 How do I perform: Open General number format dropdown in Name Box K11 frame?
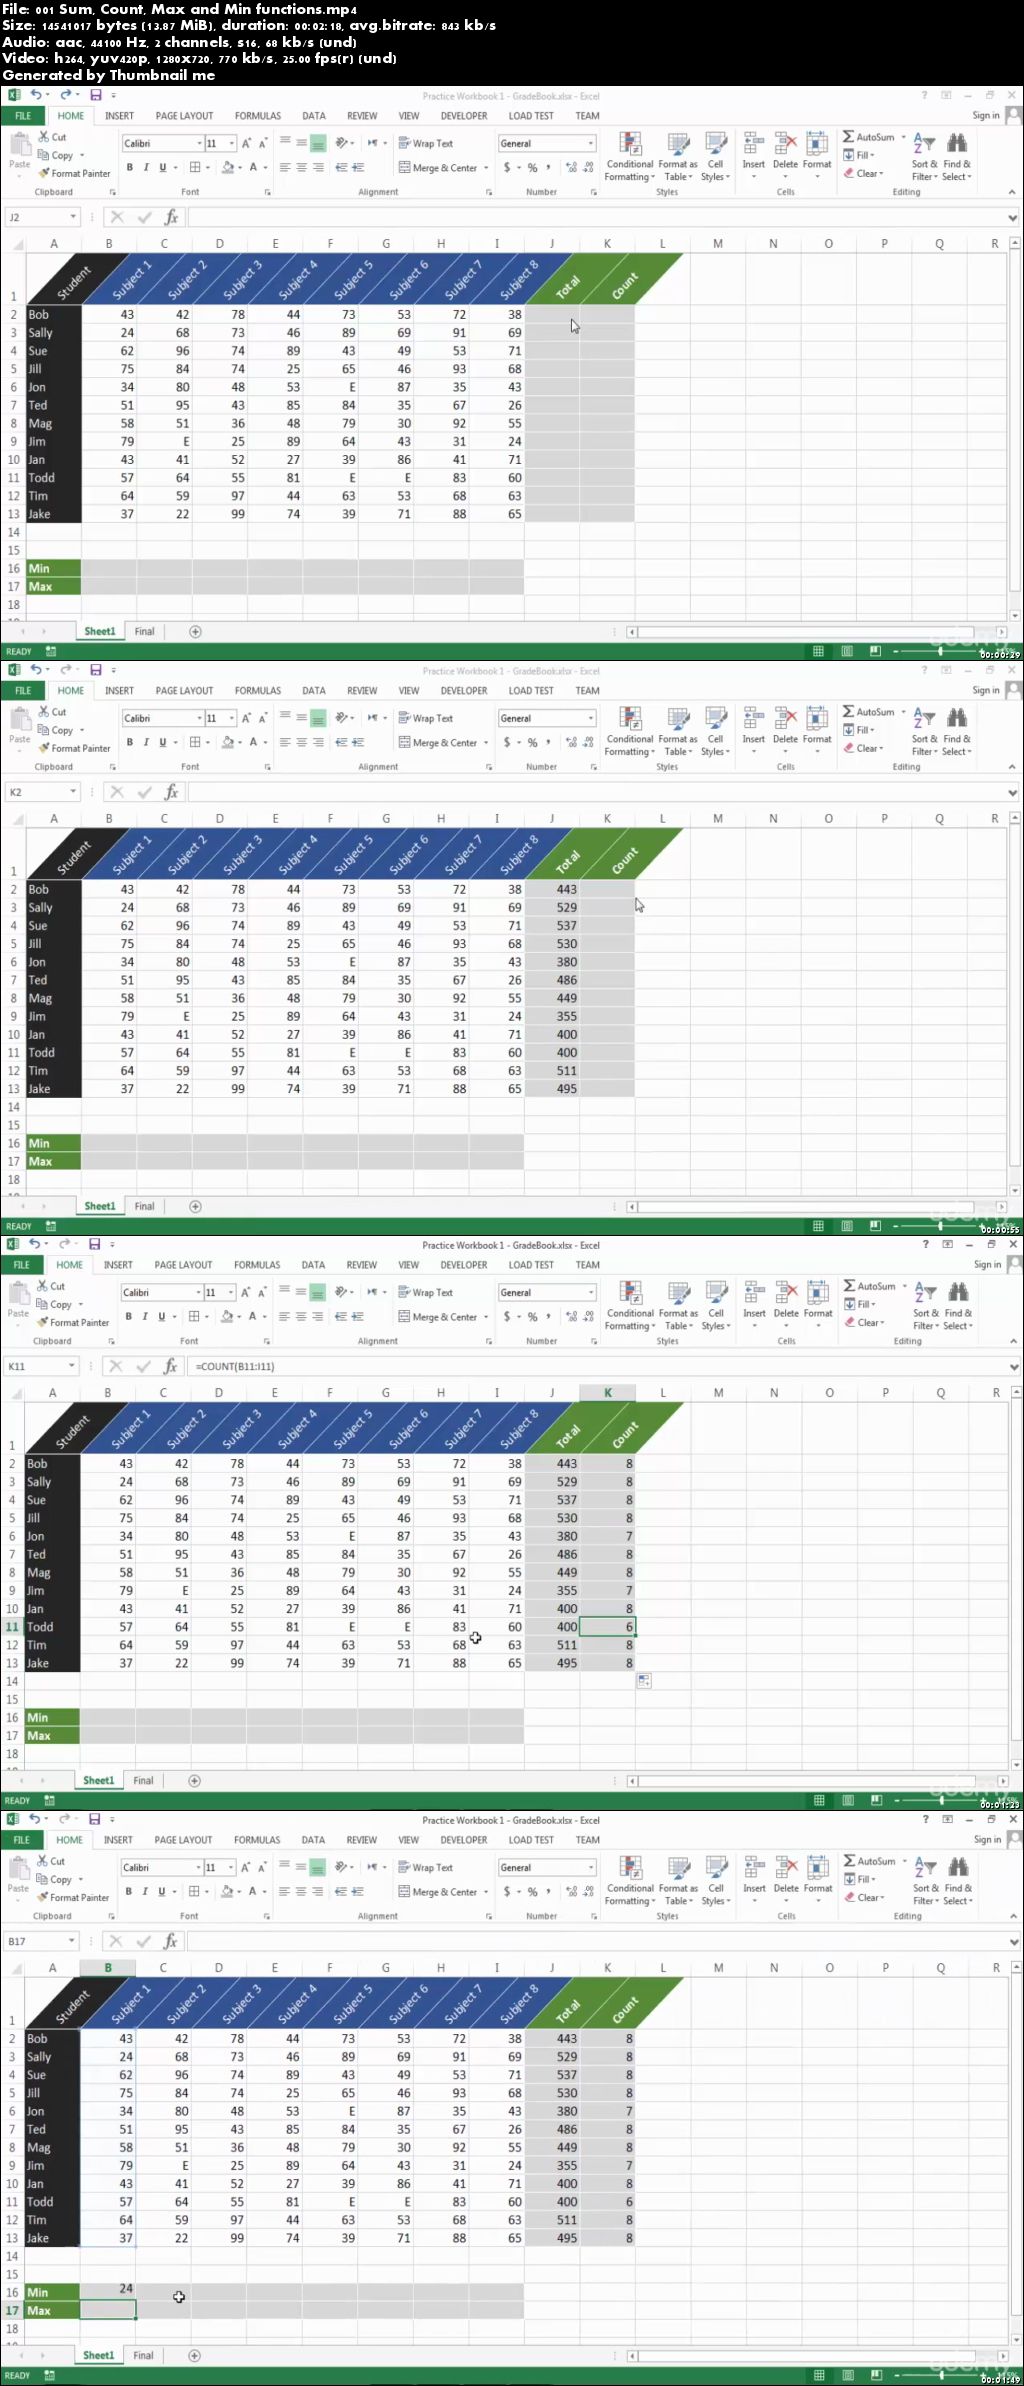(x=591, y=1292)
